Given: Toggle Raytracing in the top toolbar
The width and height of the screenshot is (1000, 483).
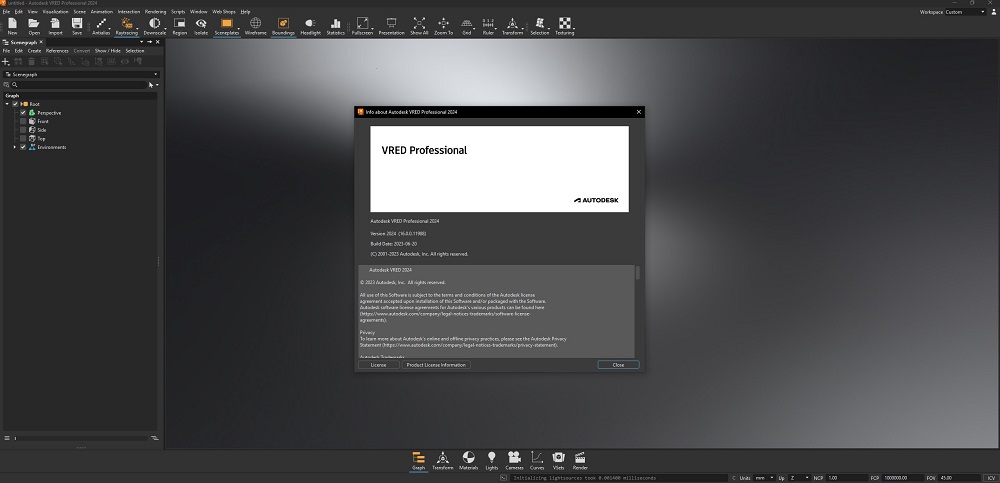Looking at the screenshot, I should 126,24.
